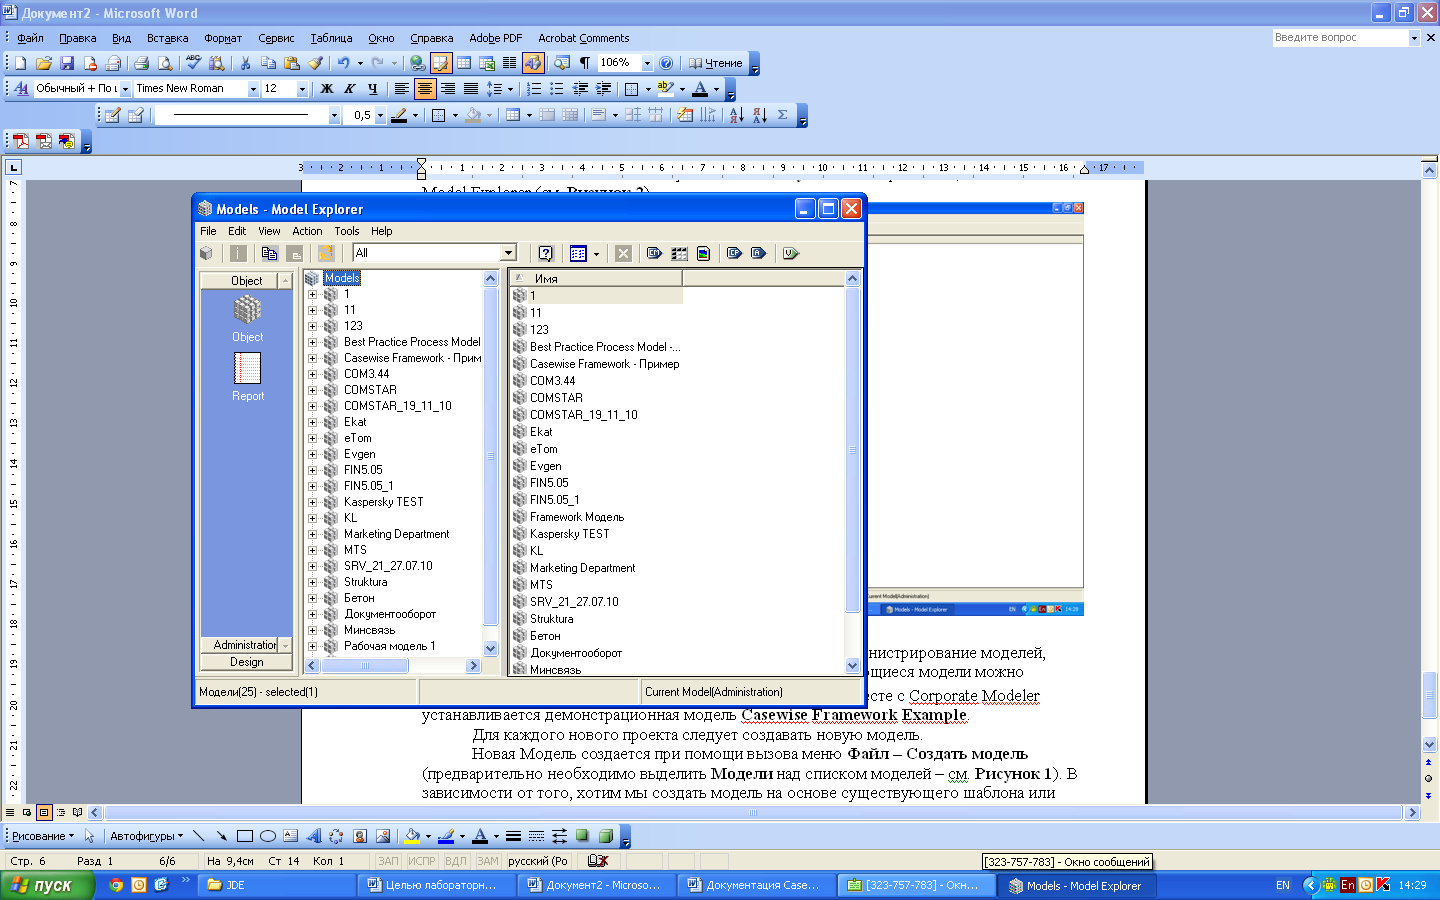Open the Times New Roman font dropdown

[x=253, y=89]
